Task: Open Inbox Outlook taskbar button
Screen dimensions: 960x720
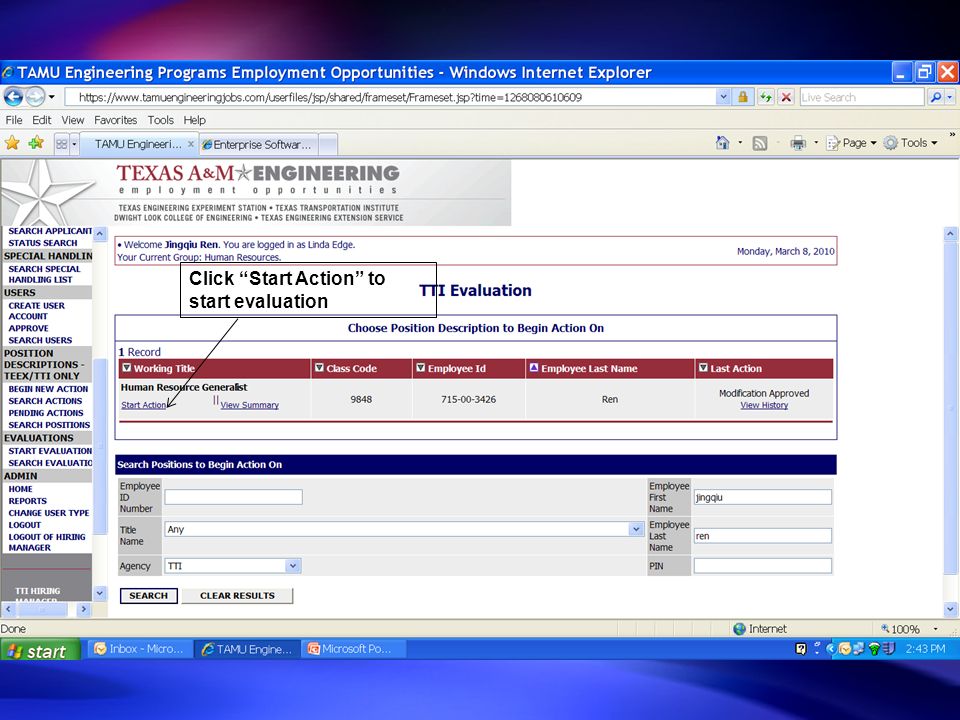Action: pyautogui.click(x=140, y=649)
